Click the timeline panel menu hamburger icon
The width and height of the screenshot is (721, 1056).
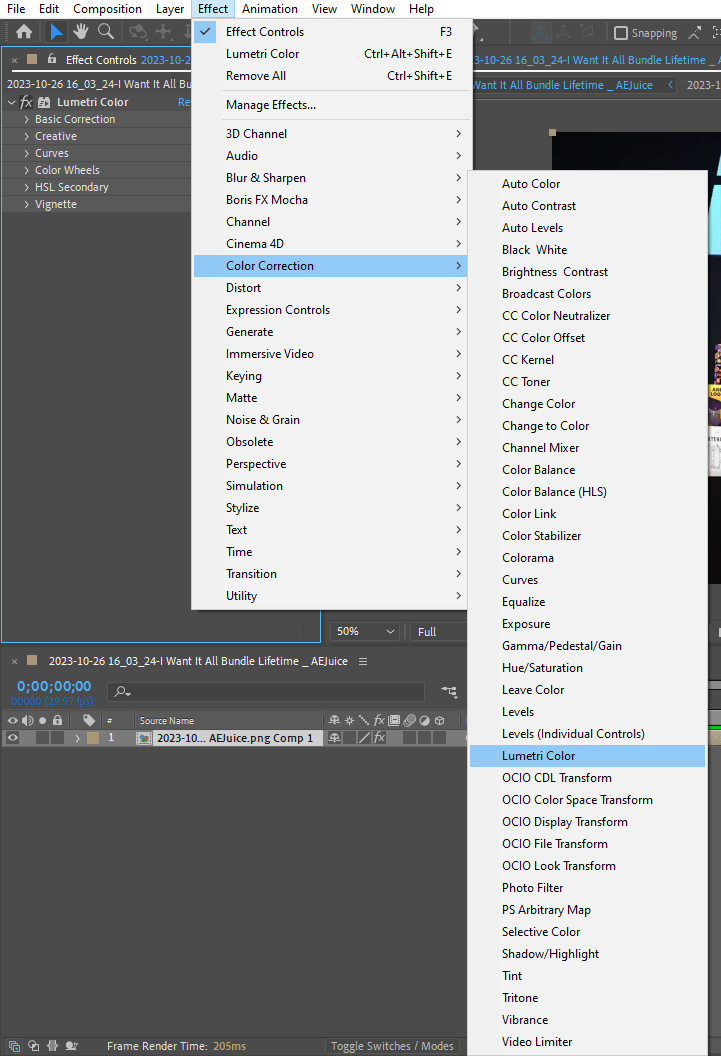pyautogui.click(x=363, y=661)
